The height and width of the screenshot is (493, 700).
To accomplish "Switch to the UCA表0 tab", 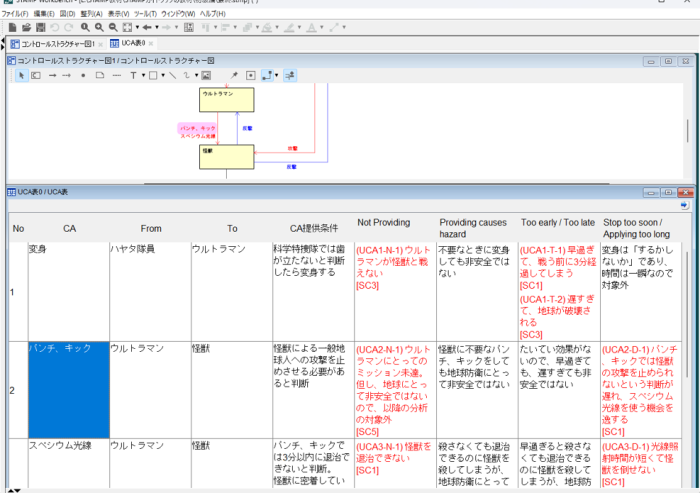I will [x=133, y=43].
